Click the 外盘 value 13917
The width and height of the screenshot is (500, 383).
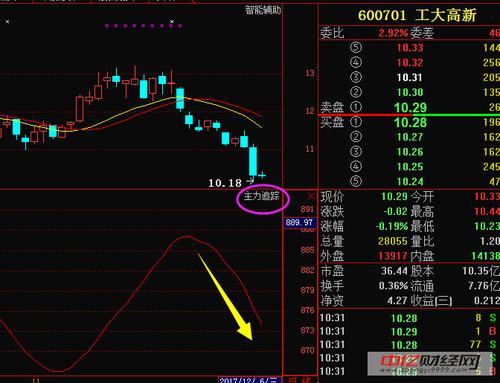click(393, 256)
